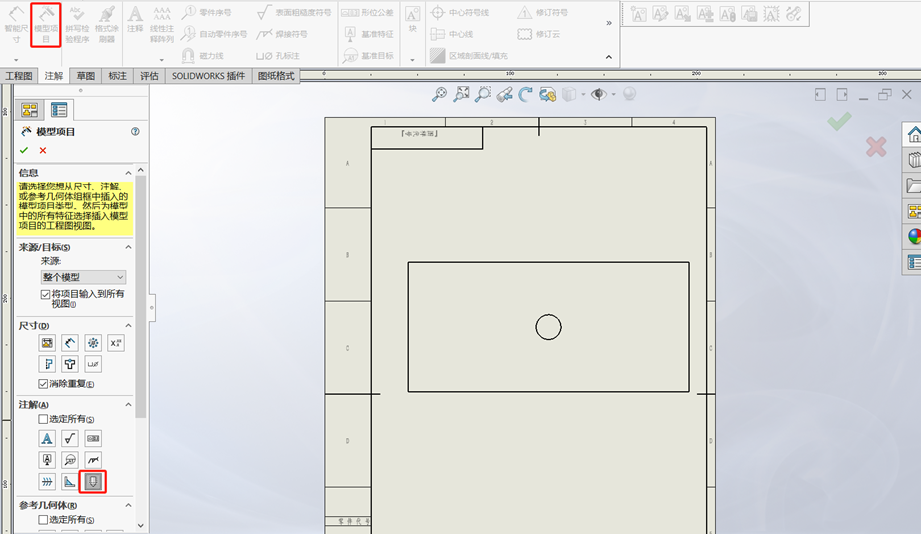Open the 整个模型 source dropdown
Image resolution: width=921 pixels, height=534 pixels.
(83, 277)
